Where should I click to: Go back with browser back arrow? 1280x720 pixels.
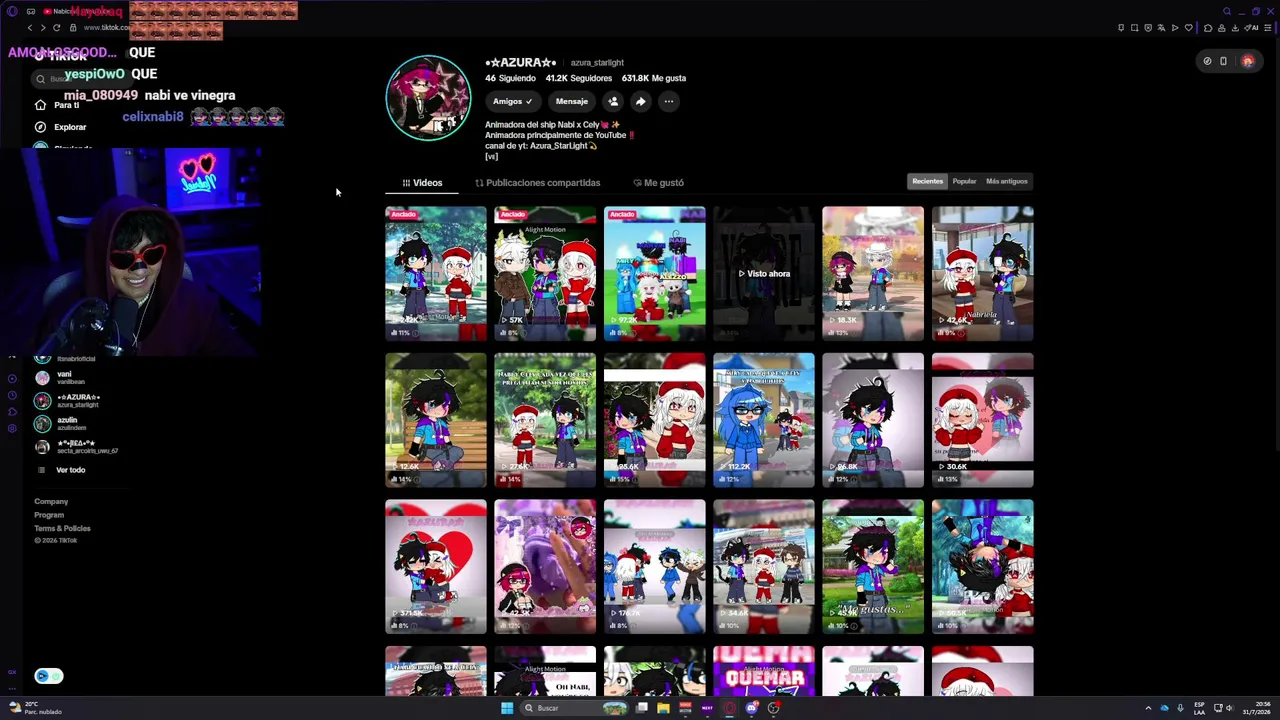(x=30, y=27)
